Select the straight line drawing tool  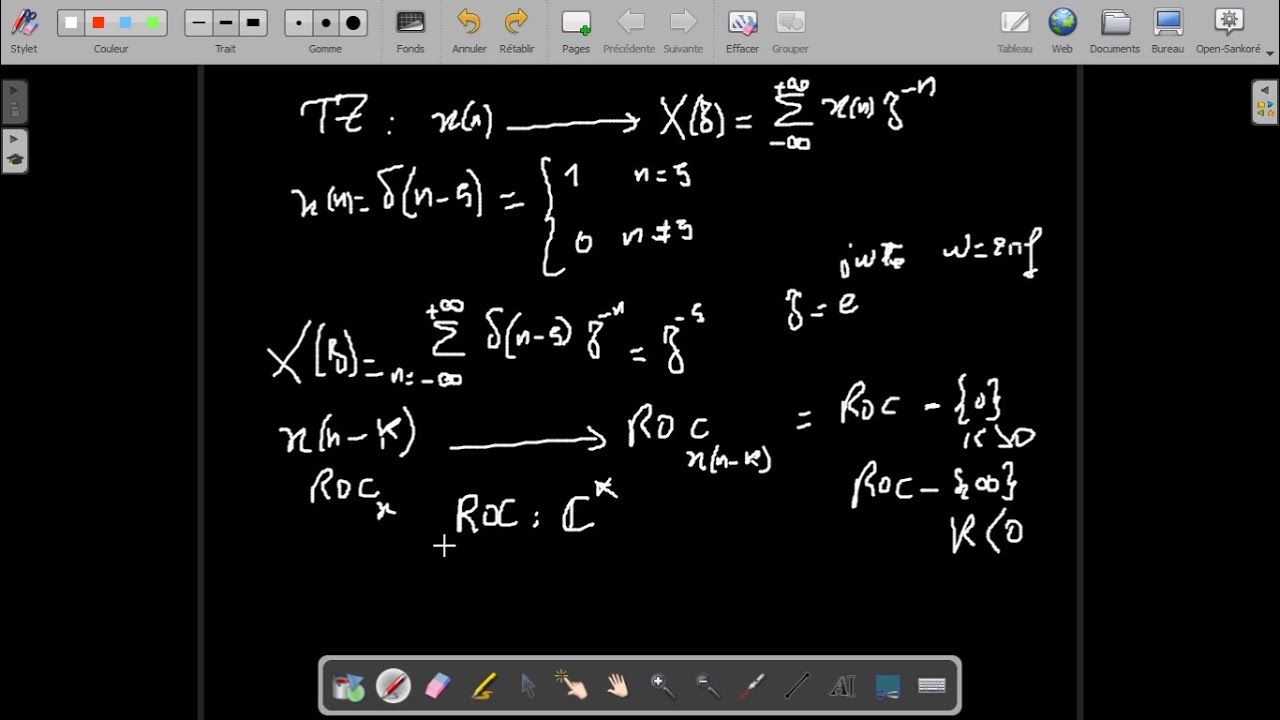coord(797,686)
